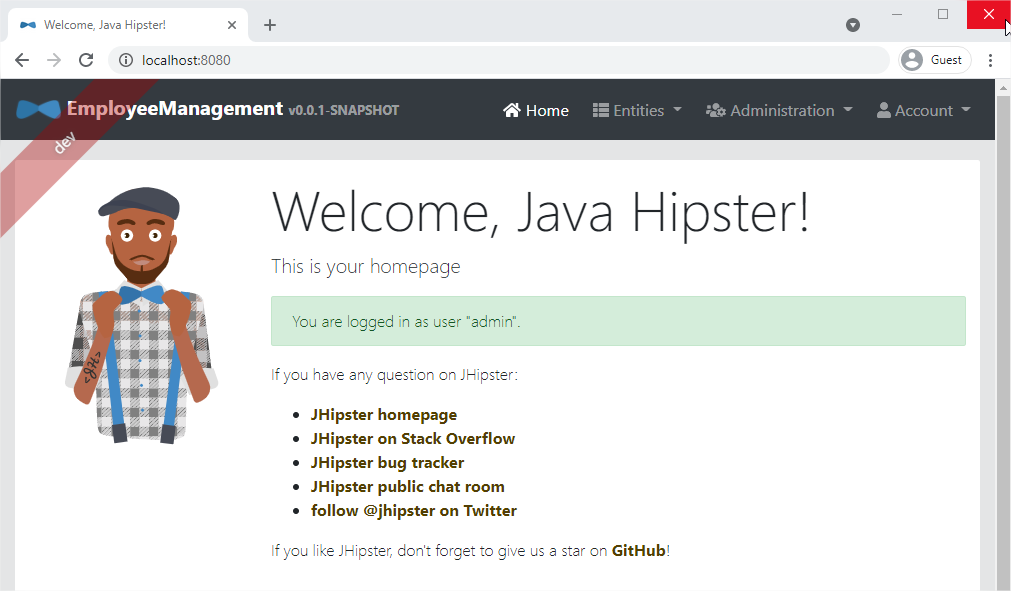Click the site info icon in address bar
The width and height of the screenshot is (1011, 591).
[127, 60]
